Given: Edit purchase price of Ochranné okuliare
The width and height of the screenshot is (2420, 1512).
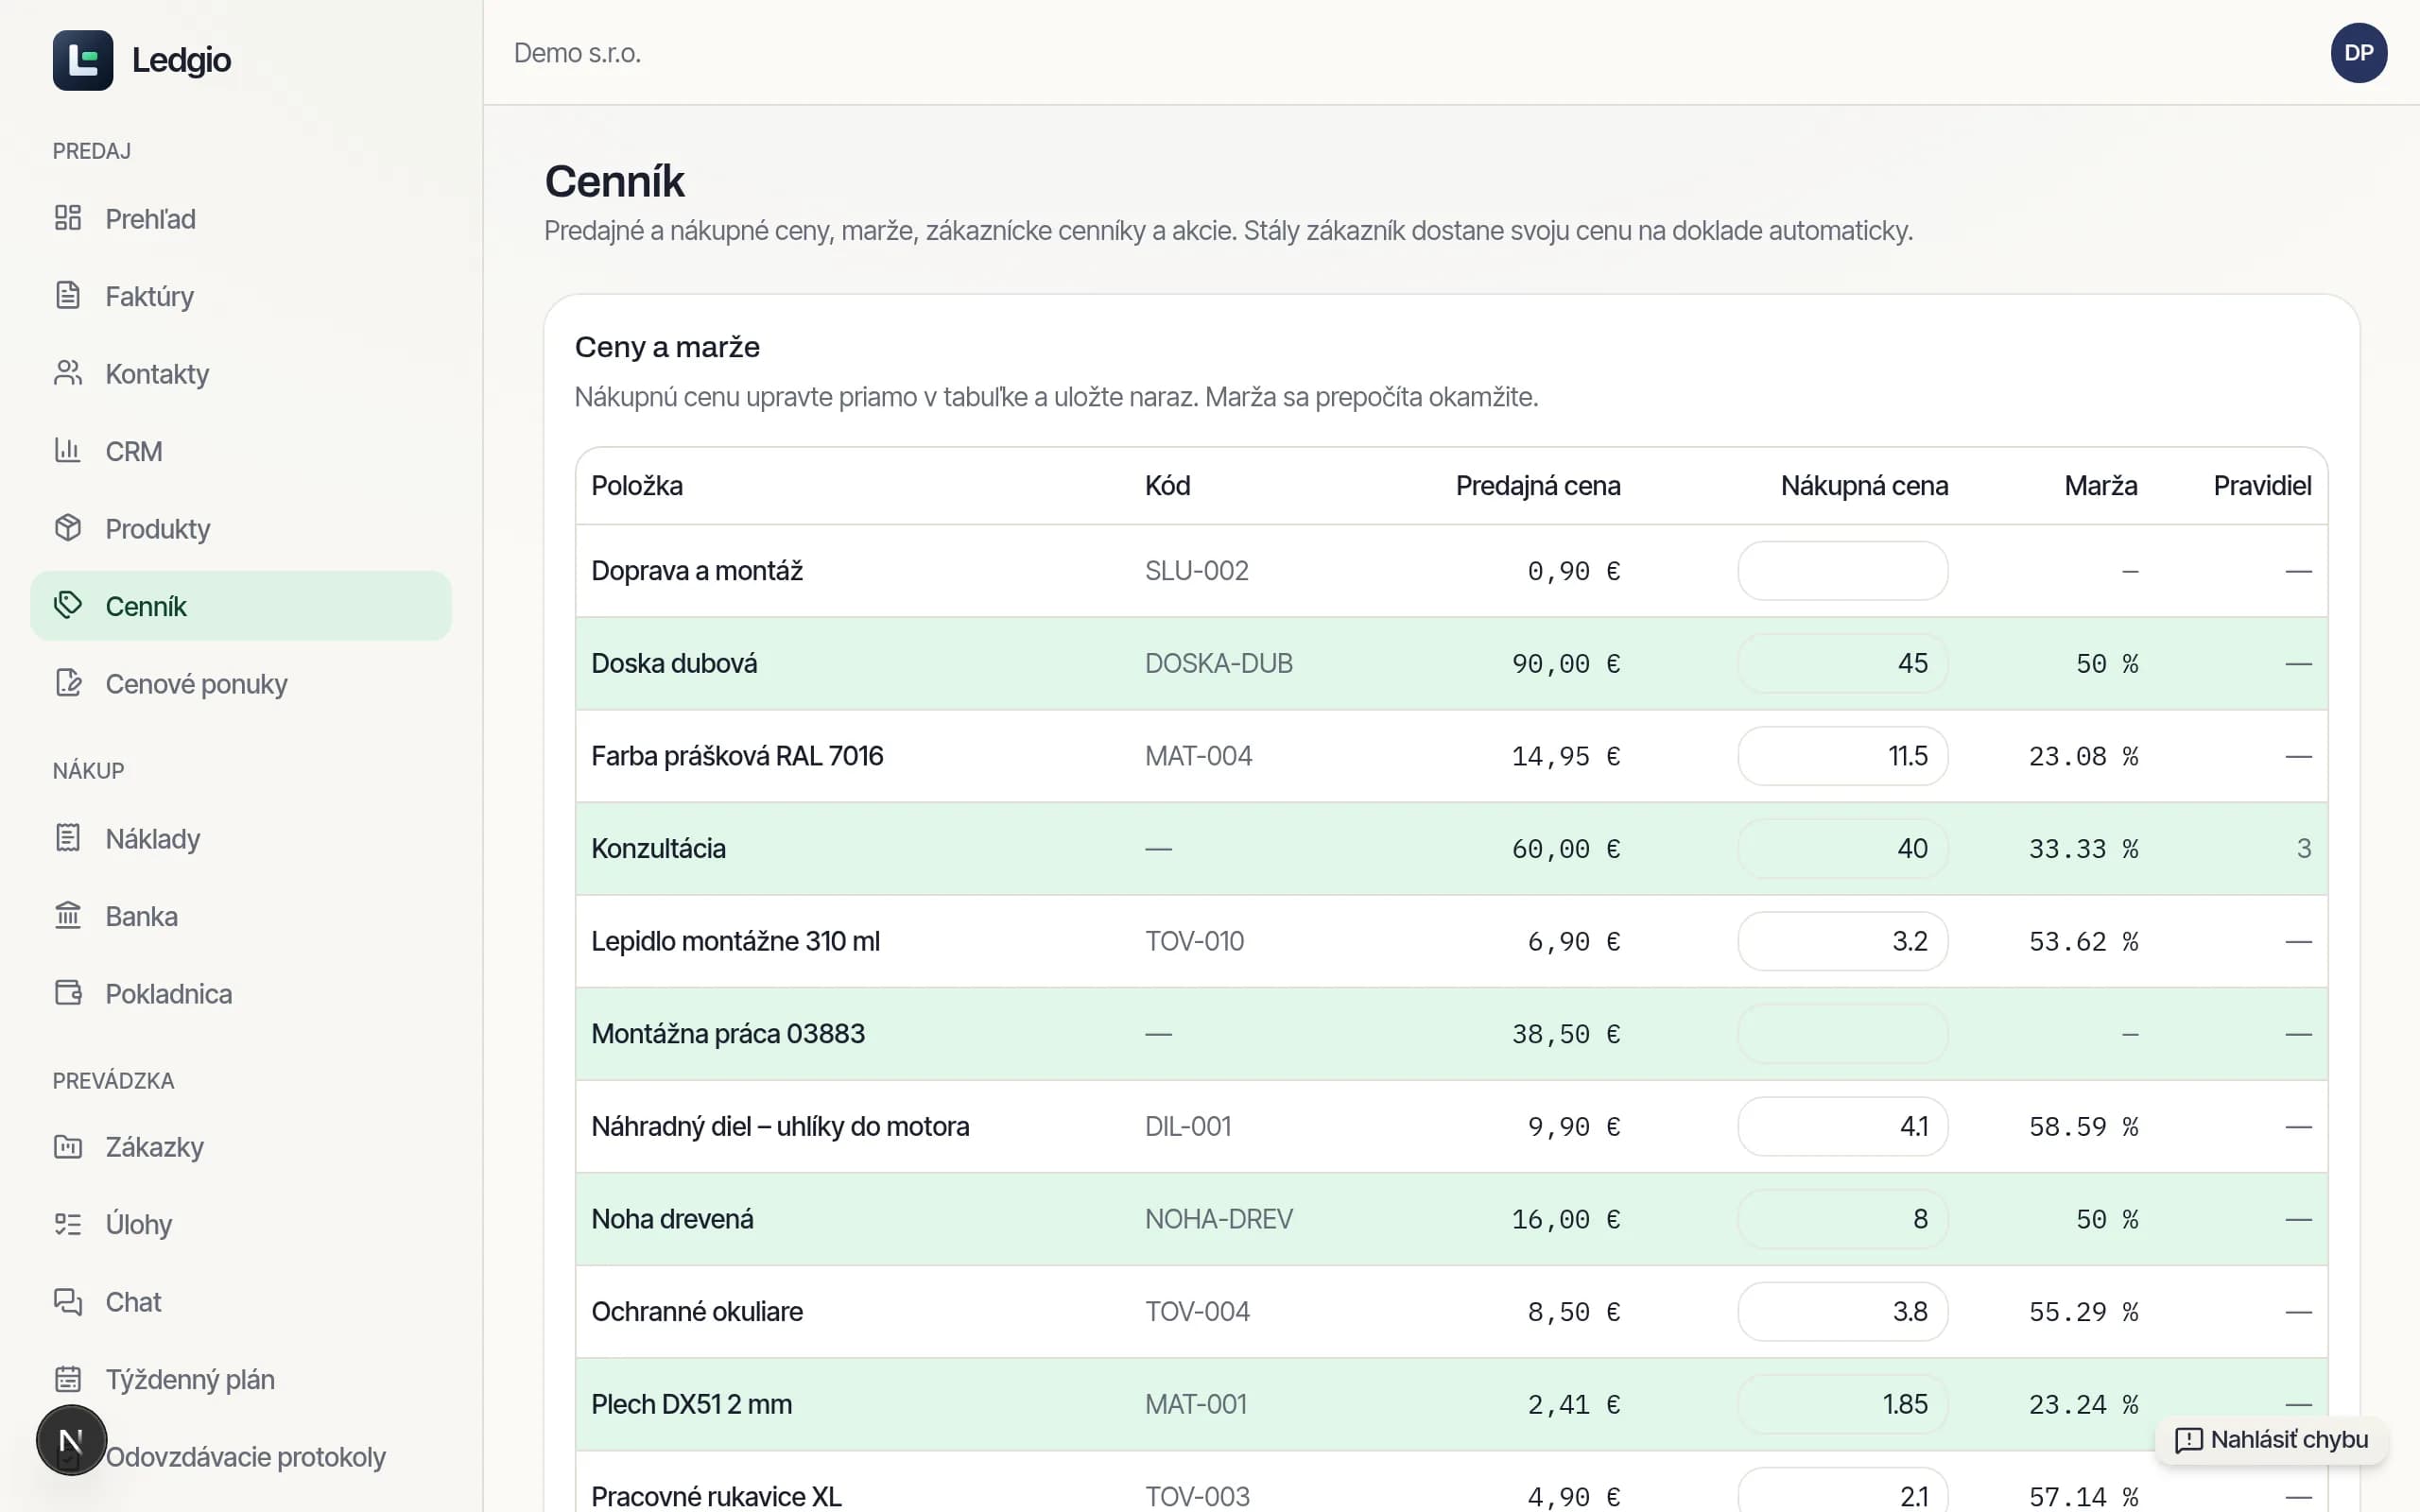Looking at the screenshot, I should pyautogui.click(x=1842, y=1311).
